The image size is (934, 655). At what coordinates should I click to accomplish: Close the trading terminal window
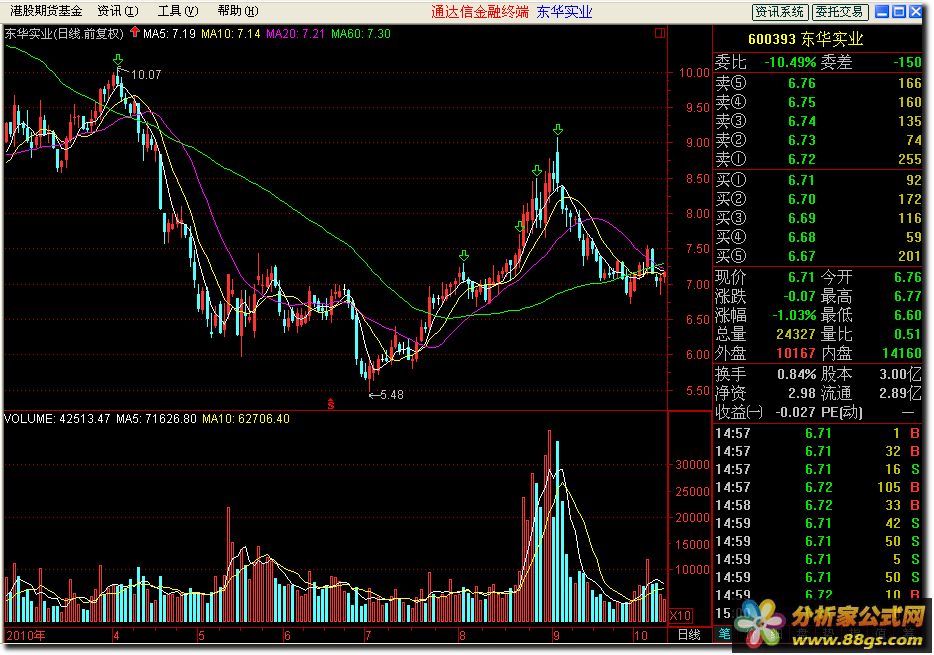[916, 11]
